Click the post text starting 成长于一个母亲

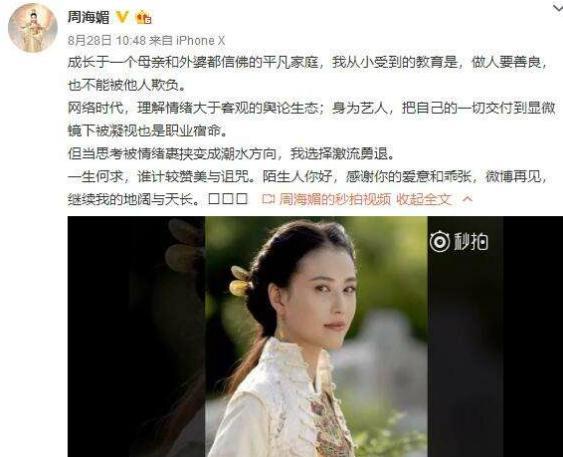coord(309,74)
